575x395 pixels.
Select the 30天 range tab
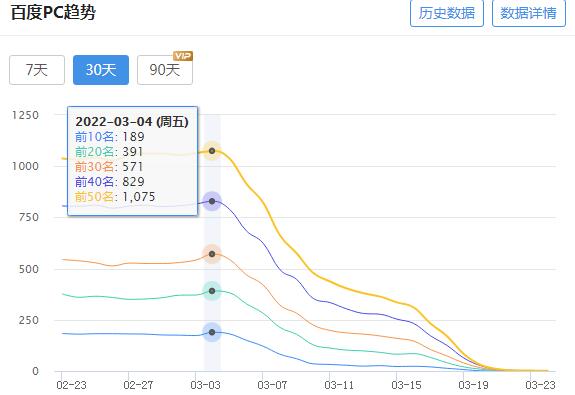tap(101, 70)
